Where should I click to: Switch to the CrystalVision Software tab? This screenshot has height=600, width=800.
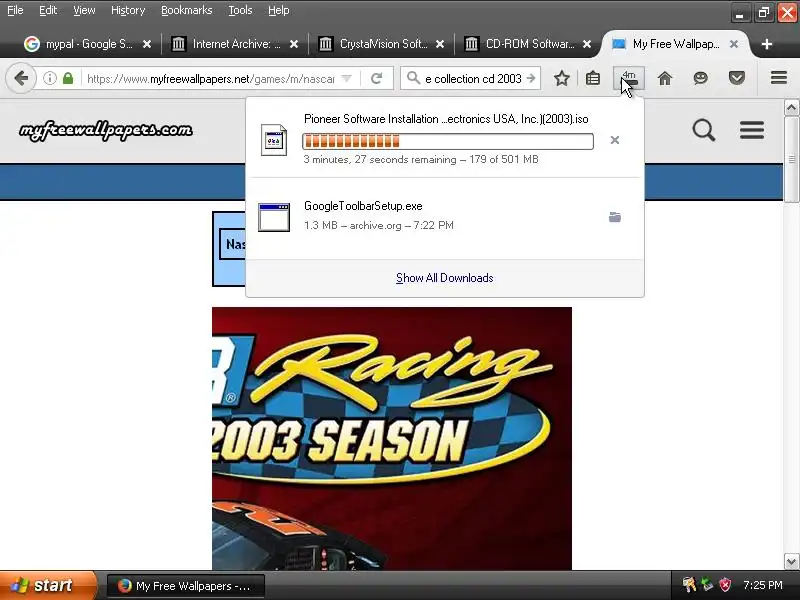[381, 44]
